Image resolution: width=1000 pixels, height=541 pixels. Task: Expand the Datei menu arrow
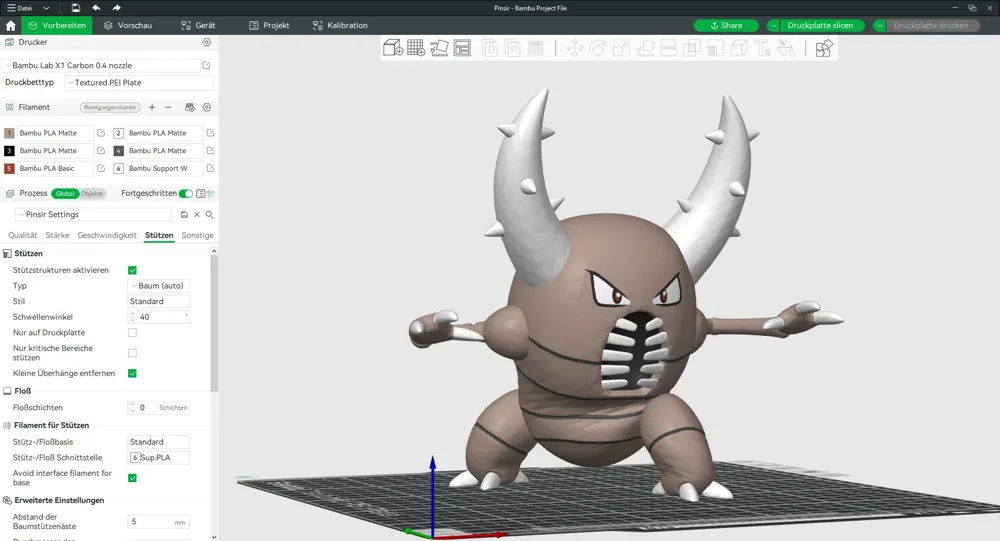(46, 8)
